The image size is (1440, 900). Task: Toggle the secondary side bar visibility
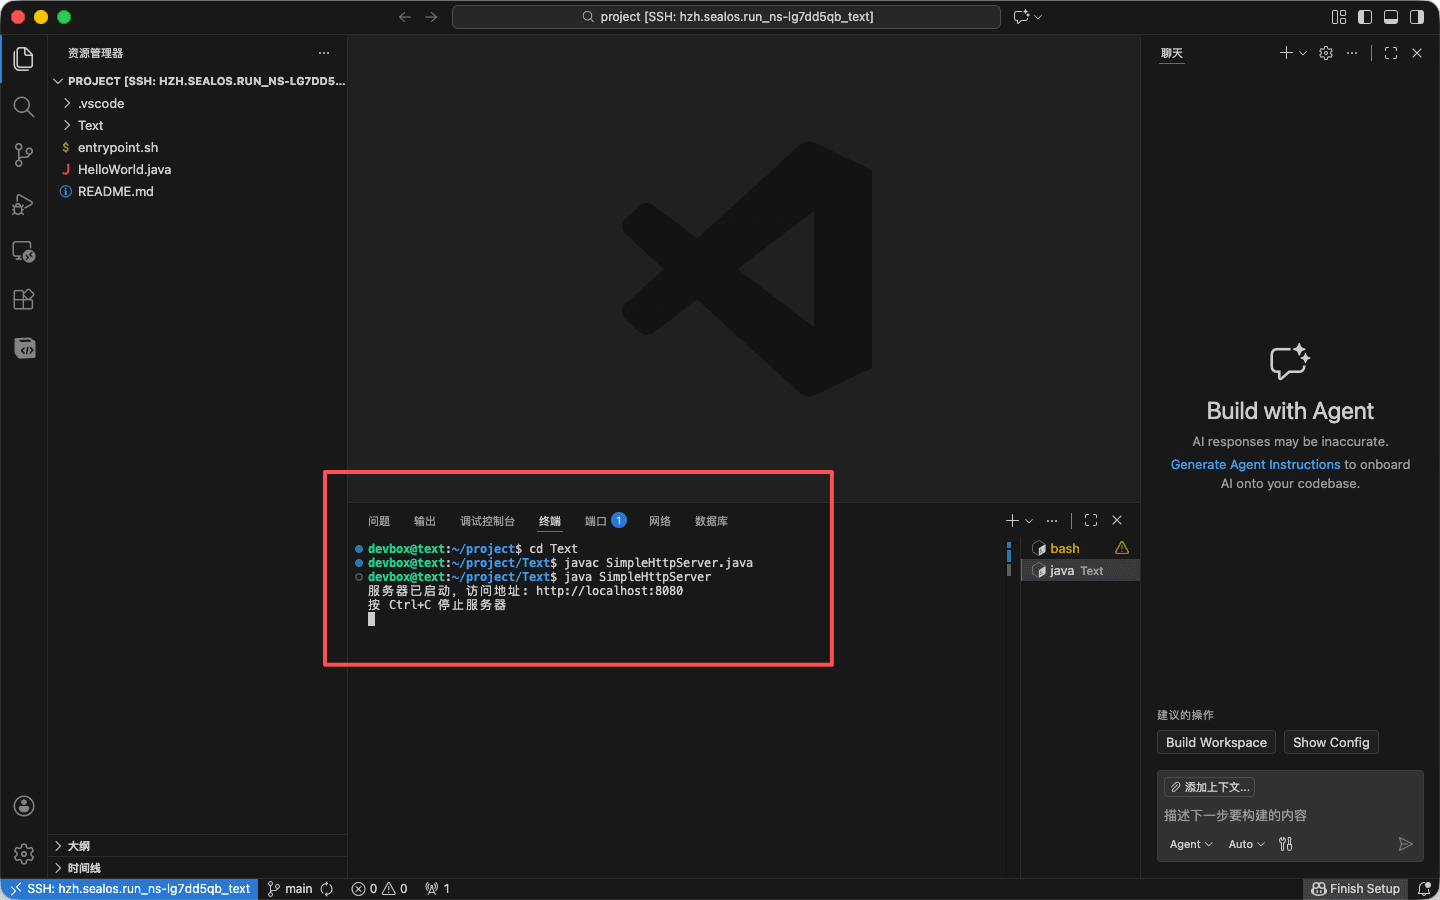[x=1417, y=17]
